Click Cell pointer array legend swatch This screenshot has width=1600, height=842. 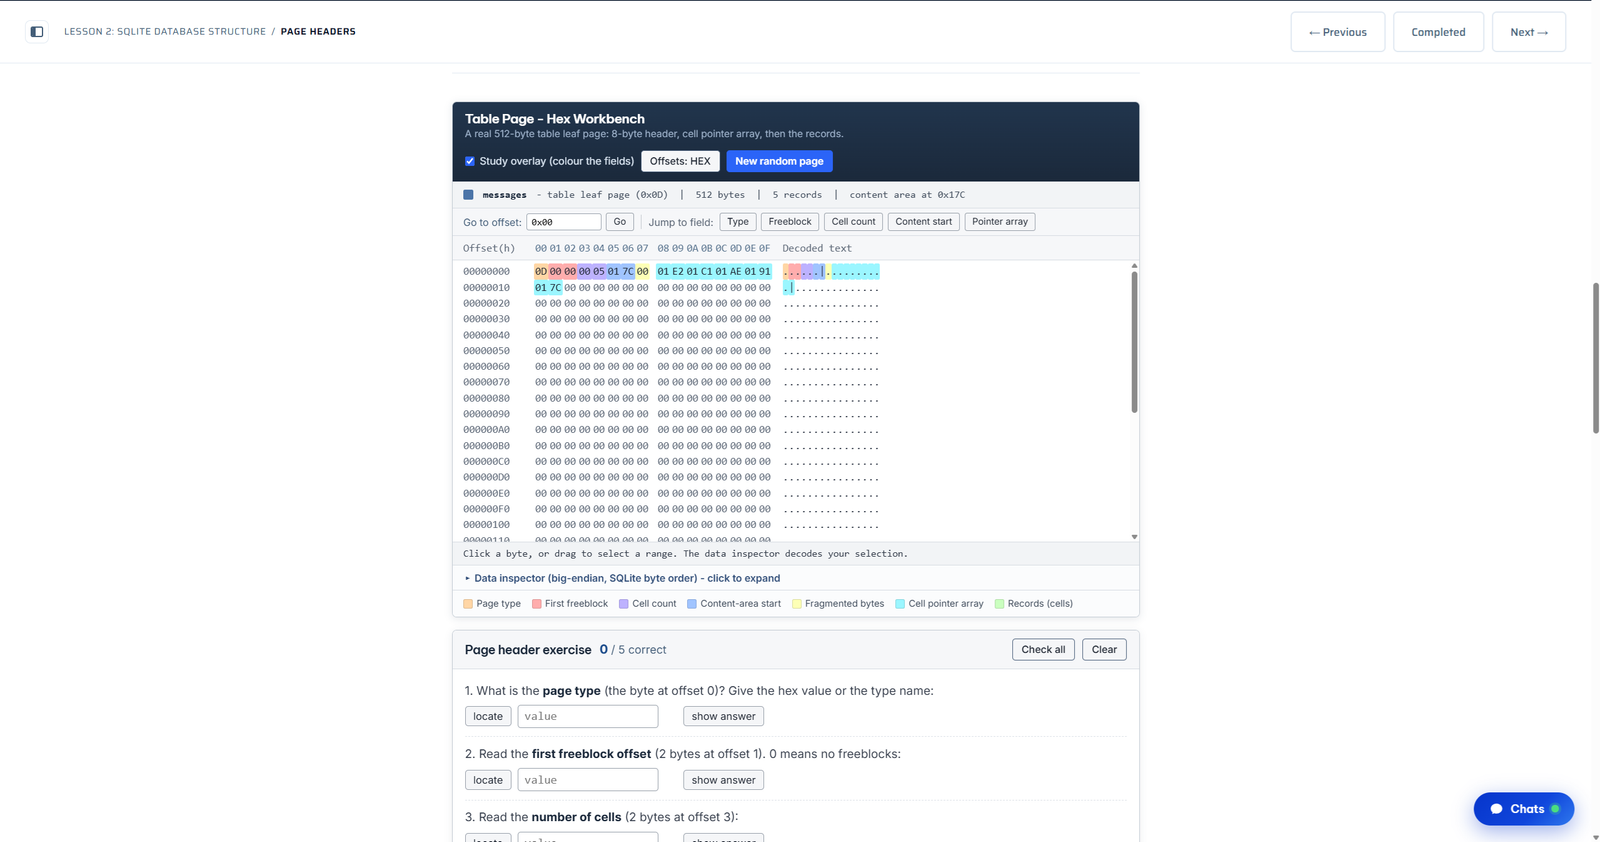(x=900, y=604)
